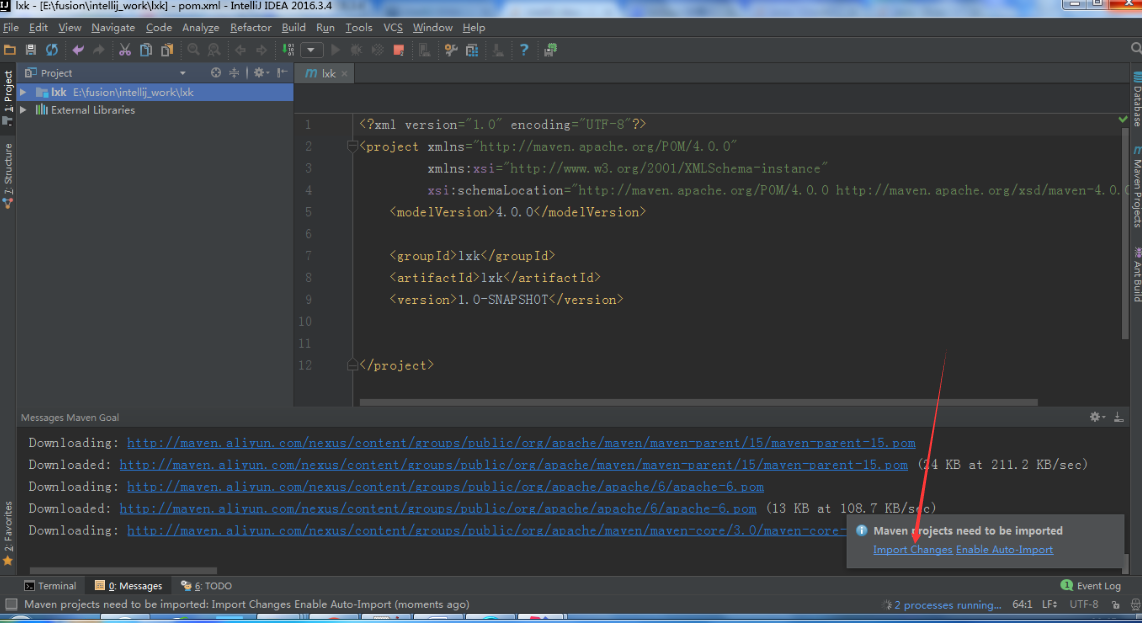The image size is (1142, 623).
Task: Open the run configuration dropdown
Action: tap(312, 50)
